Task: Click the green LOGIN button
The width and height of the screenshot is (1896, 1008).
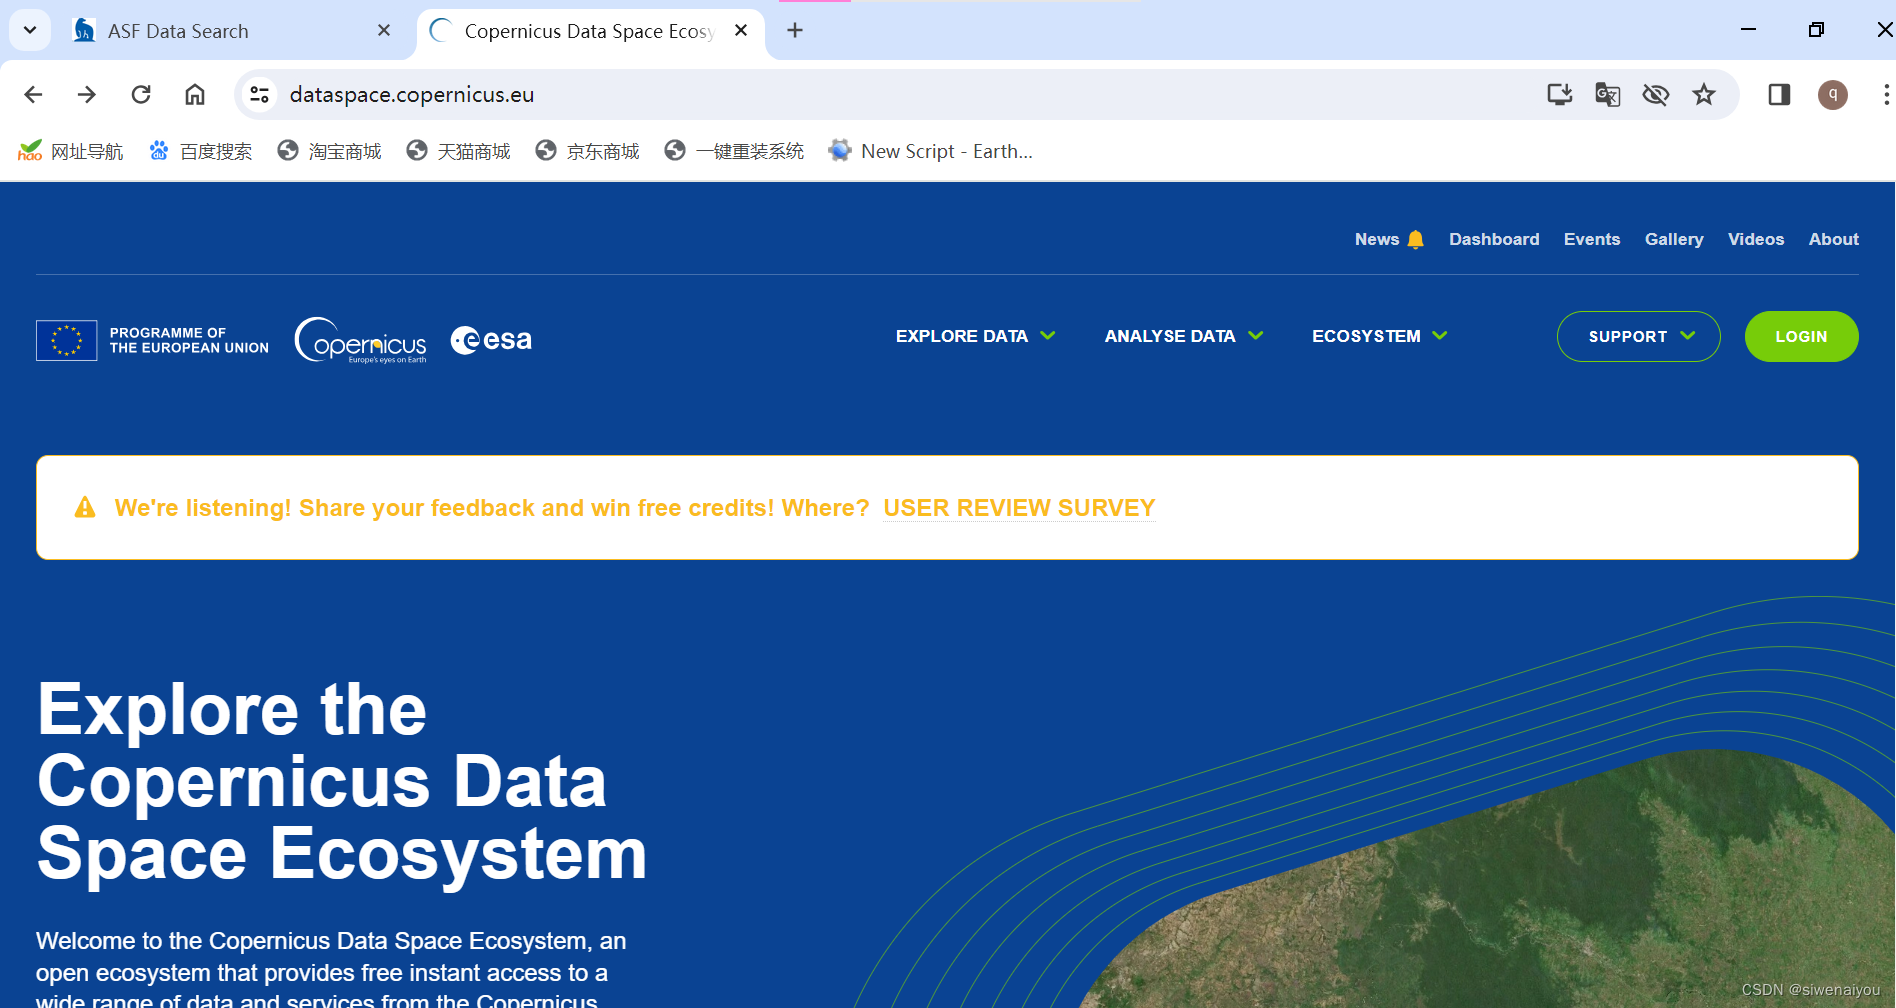Action: pyautogui.click(x=1801, y=337)
